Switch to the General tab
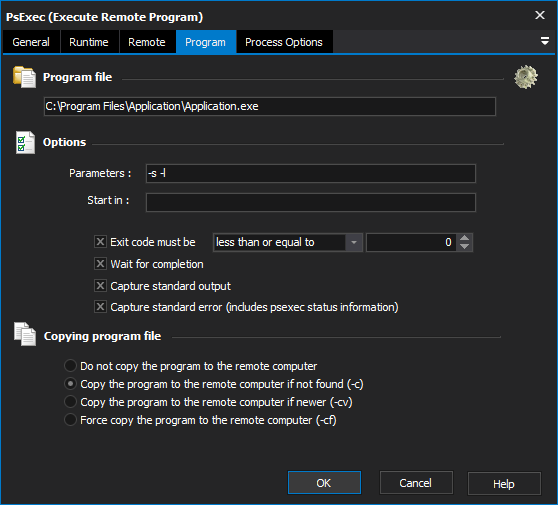This screenshot has height=505, width=558. coord(31,42)
